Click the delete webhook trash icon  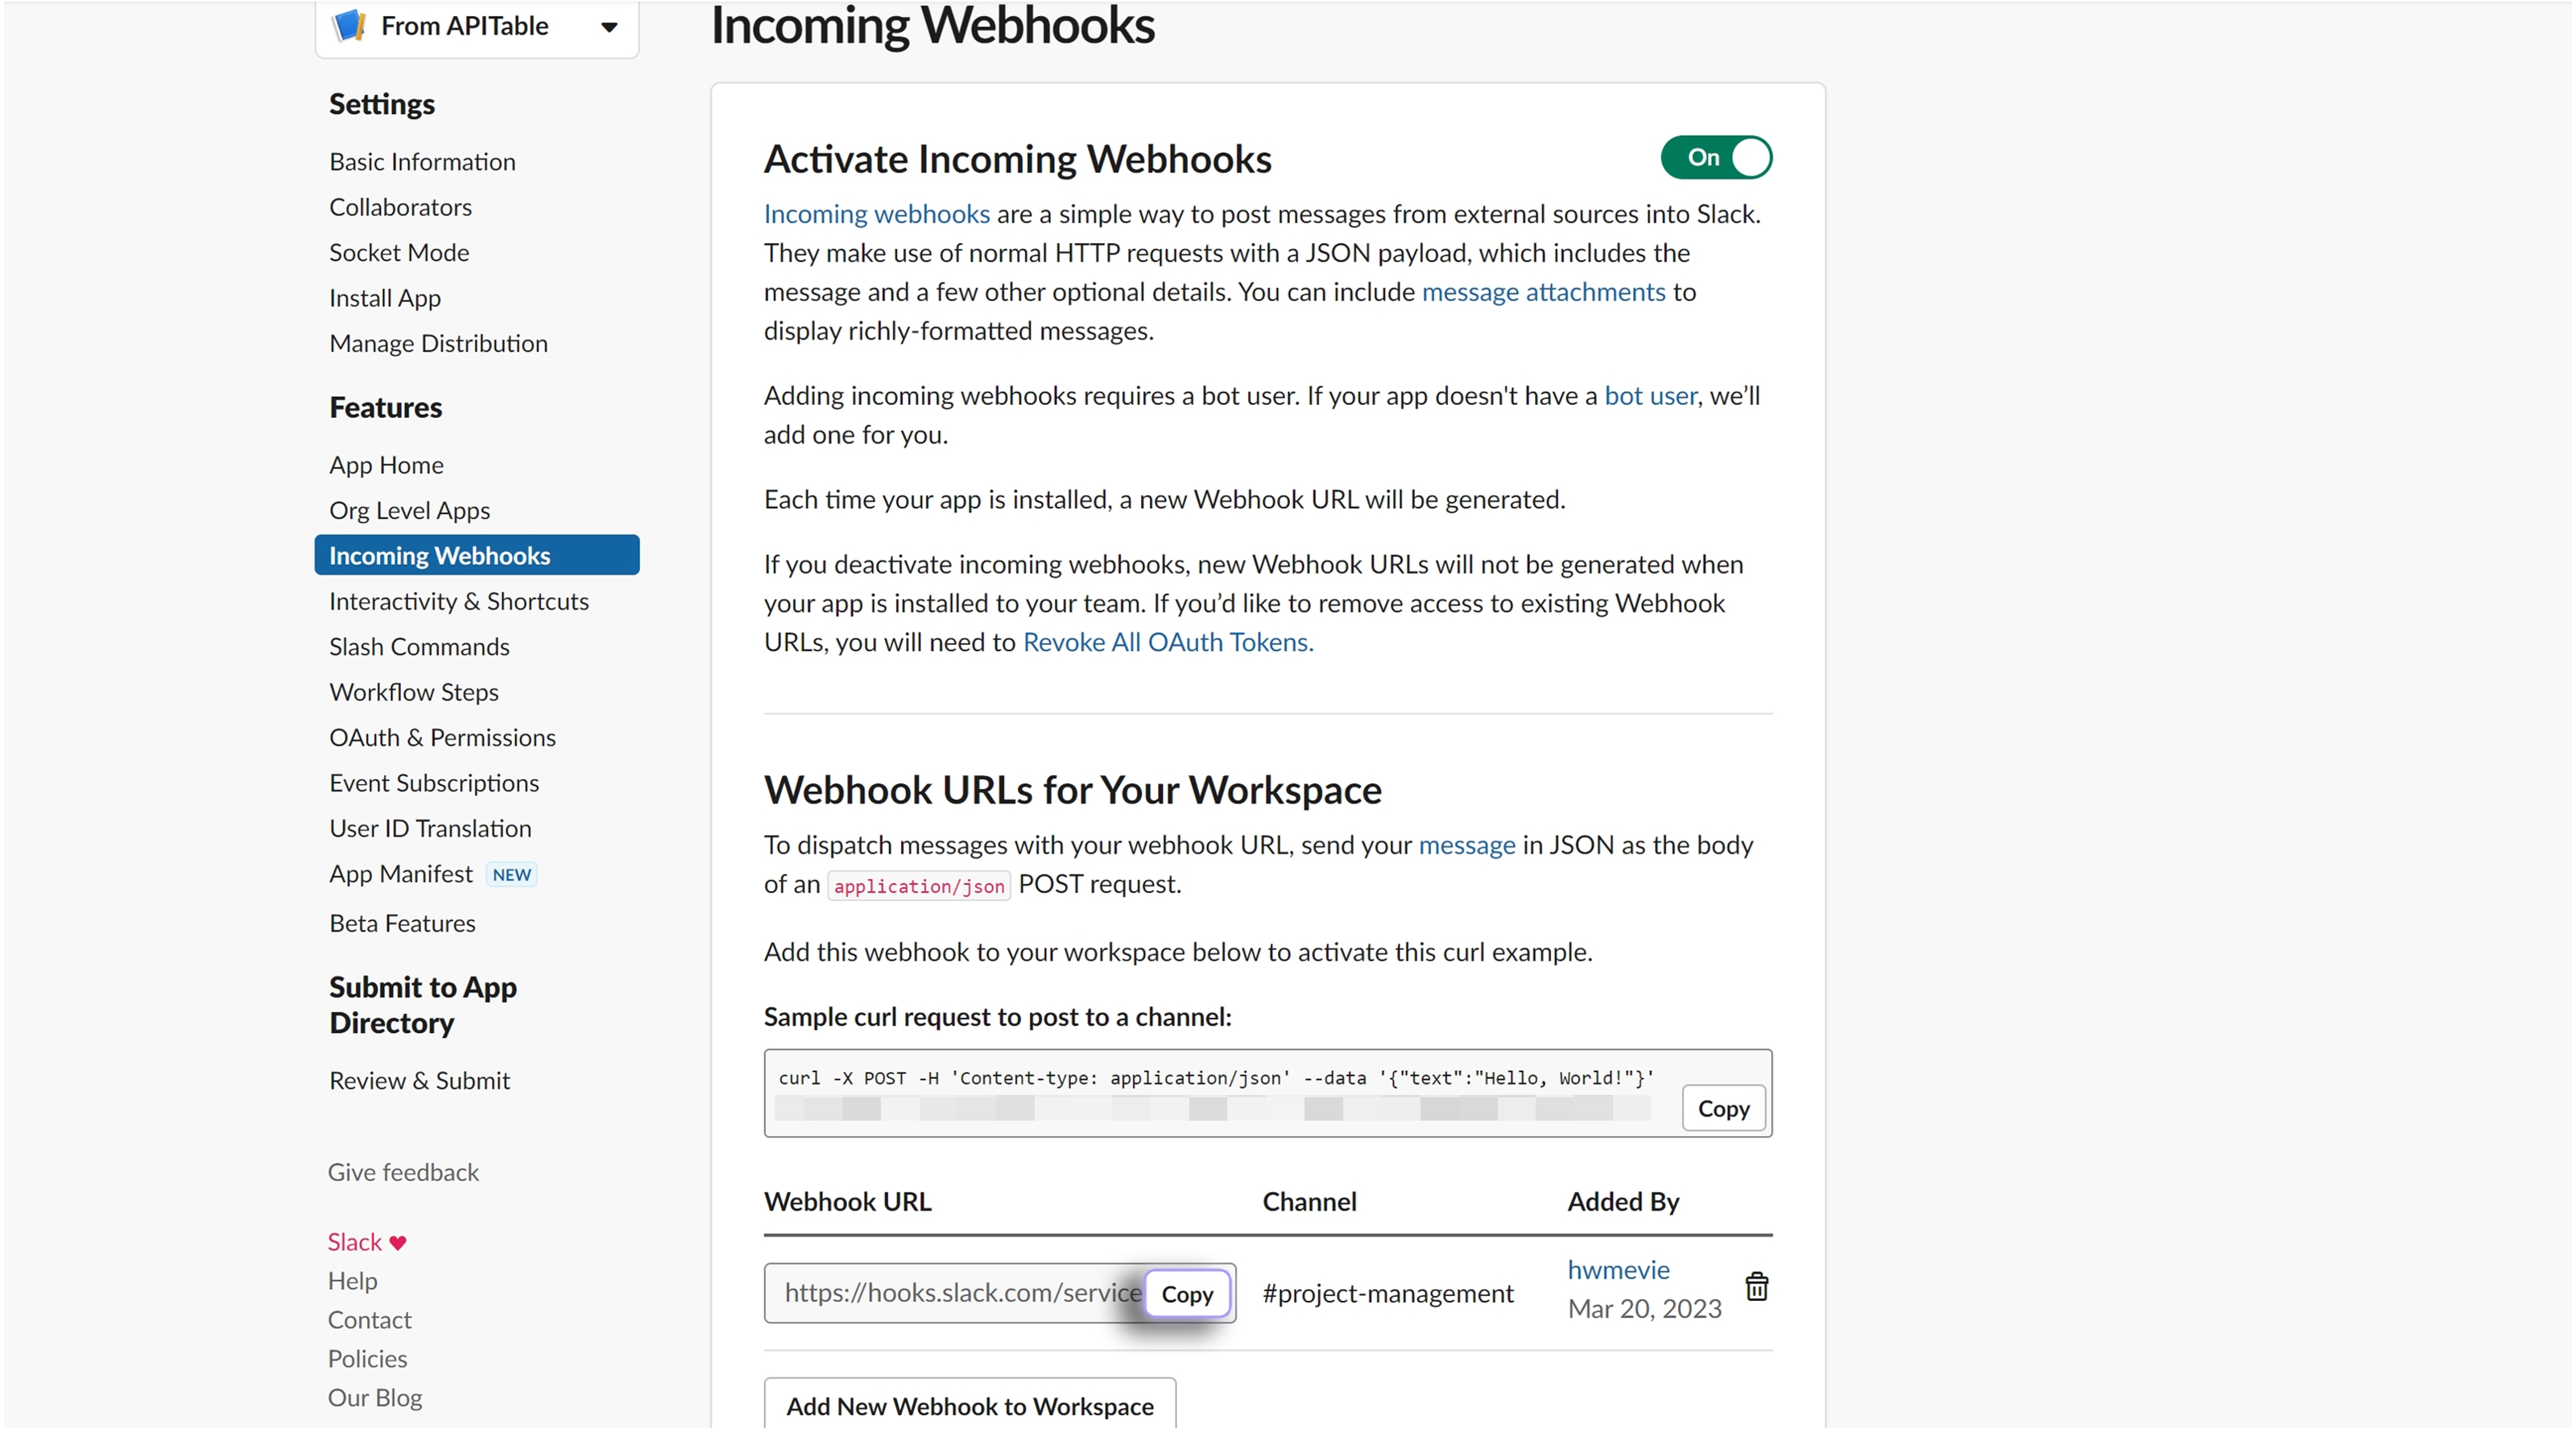point(1758,1287)
